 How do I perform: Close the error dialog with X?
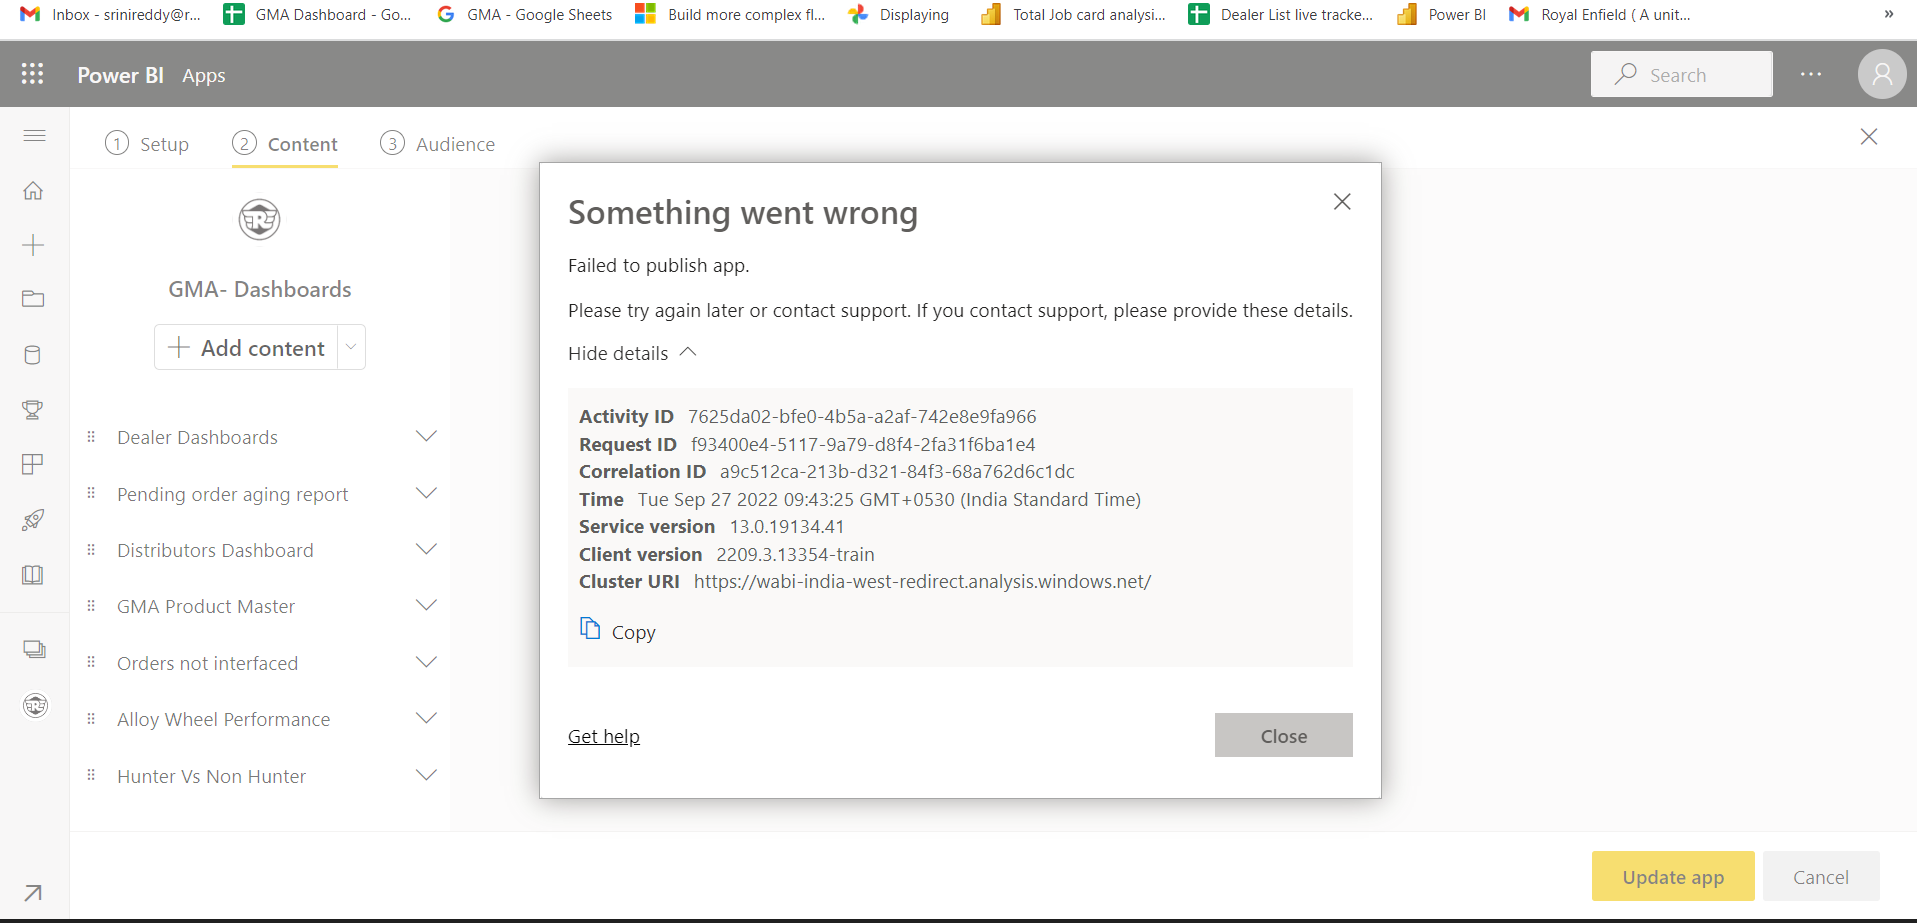pos(1342,202)
